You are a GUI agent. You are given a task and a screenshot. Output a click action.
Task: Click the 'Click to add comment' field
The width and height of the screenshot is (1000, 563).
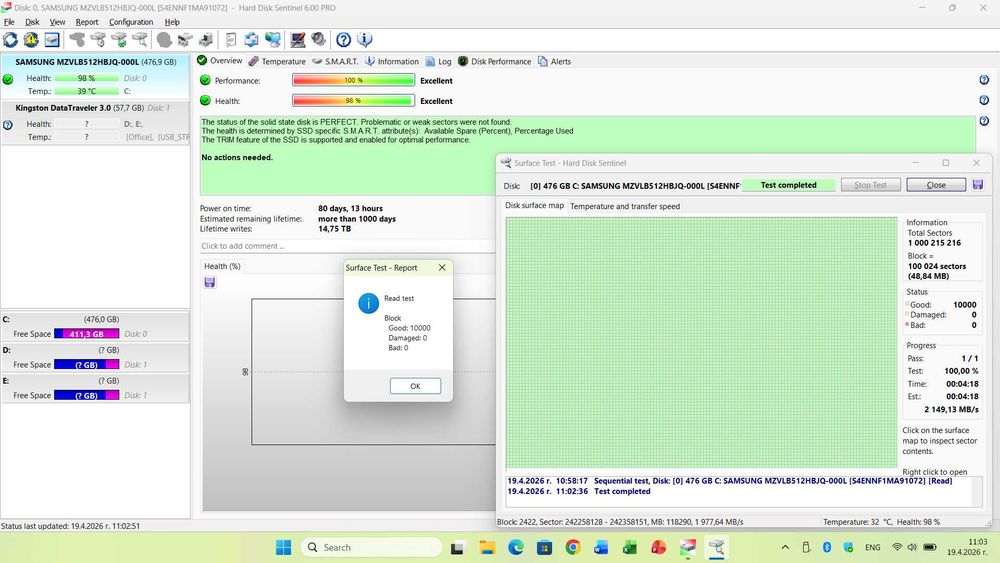pyautogui.click(x=347, y=246)
